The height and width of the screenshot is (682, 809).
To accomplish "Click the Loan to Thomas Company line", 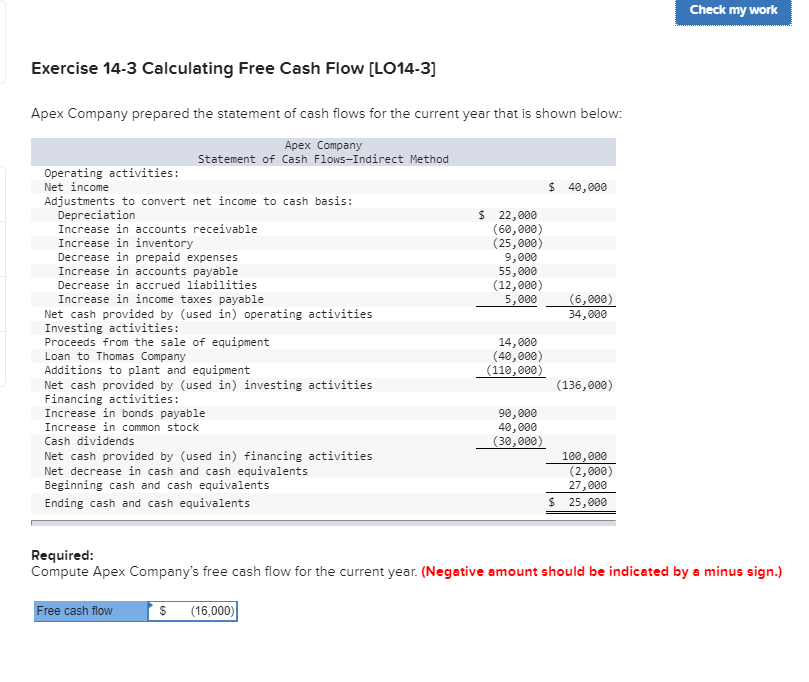I will click(x=118, y=355).
